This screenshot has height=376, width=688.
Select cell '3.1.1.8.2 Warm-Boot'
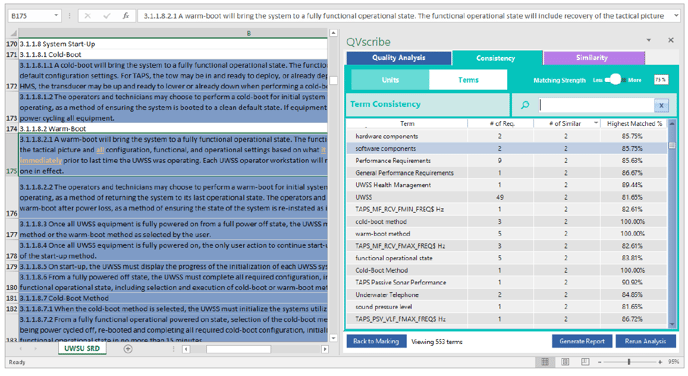click(173, 129)
